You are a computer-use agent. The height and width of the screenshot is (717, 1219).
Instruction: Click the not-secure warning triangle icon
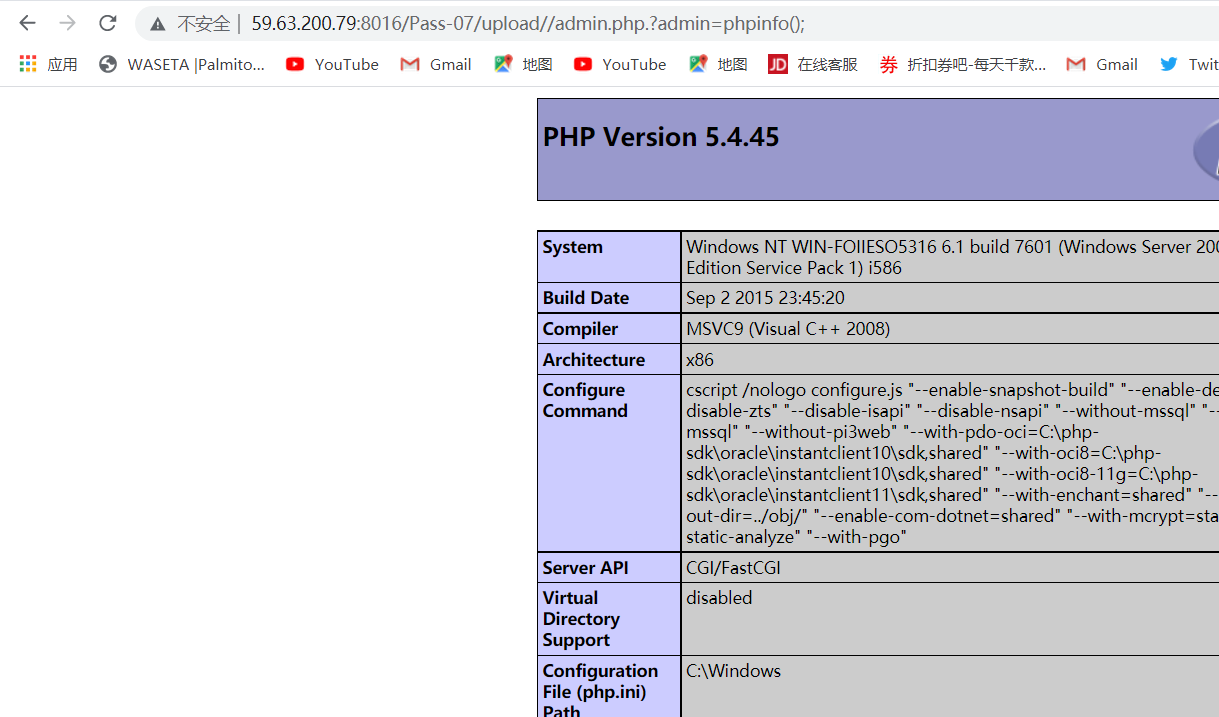tap(158, 24)
